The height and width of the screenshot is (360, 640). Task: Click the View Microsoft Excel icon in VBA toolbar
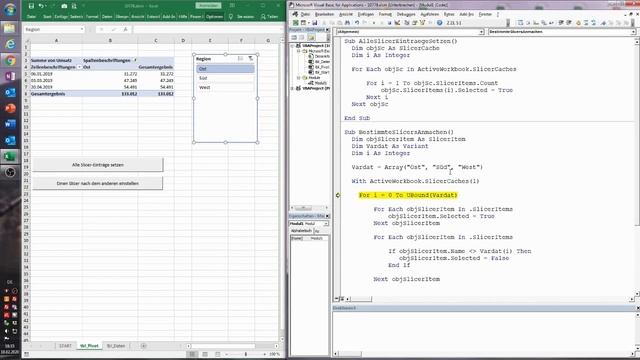pos(295,23)
